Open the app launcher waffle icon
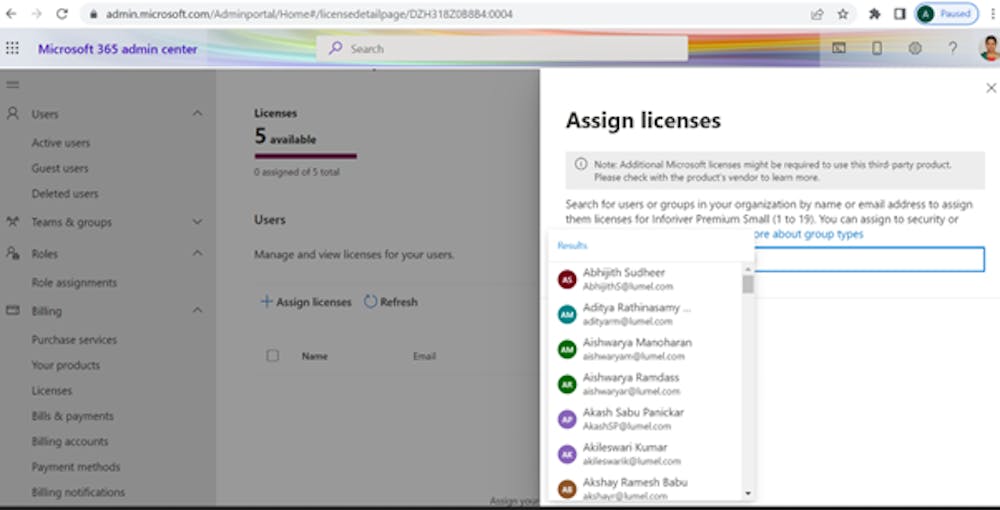Image resolution: width=1000 pixels, height=510 pixels. (x=12, y=48)
